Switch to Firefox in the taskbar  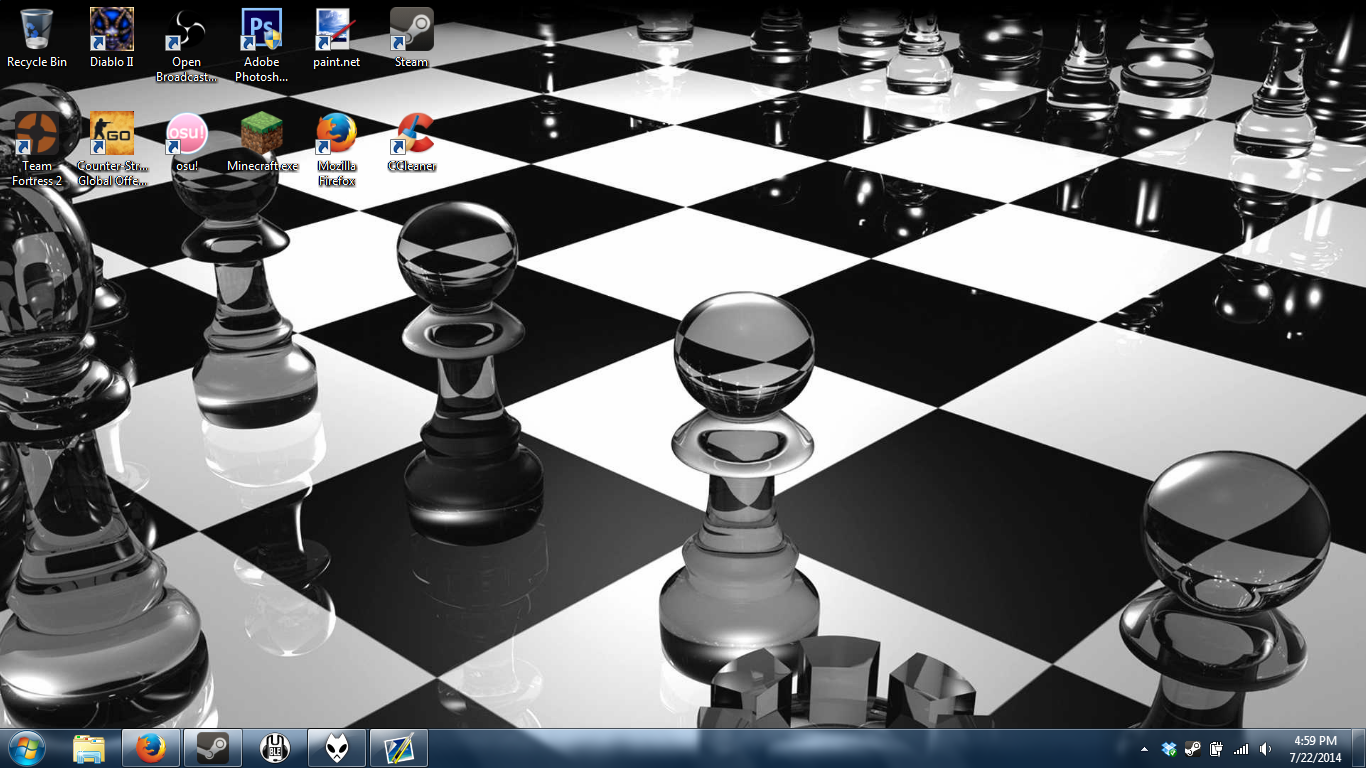[151, 748]
